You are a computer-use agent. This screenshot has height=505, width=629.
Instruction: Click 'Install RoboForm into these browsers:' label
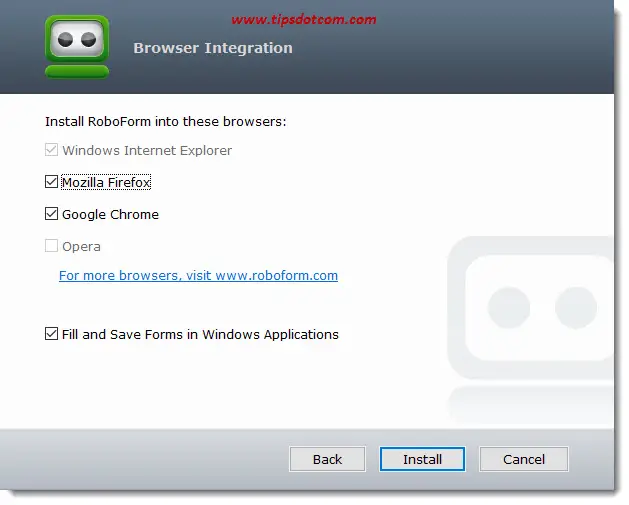(166, 121)
